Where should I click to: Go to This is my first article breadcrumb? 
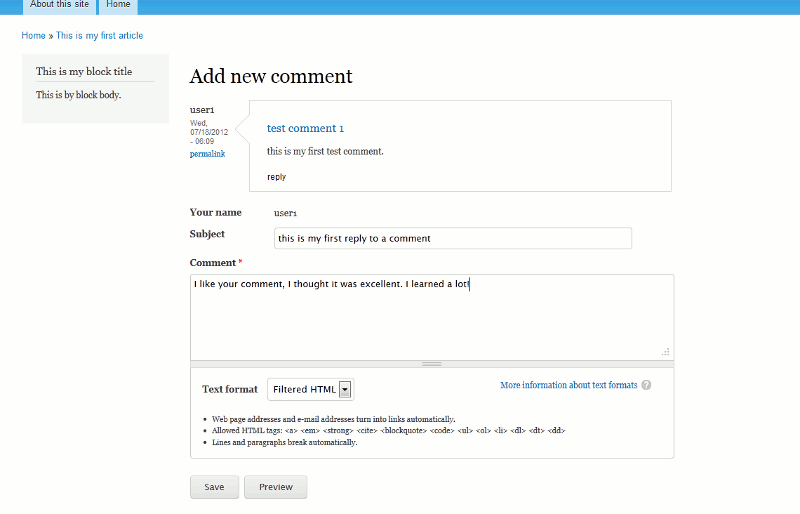coord(99,35)
